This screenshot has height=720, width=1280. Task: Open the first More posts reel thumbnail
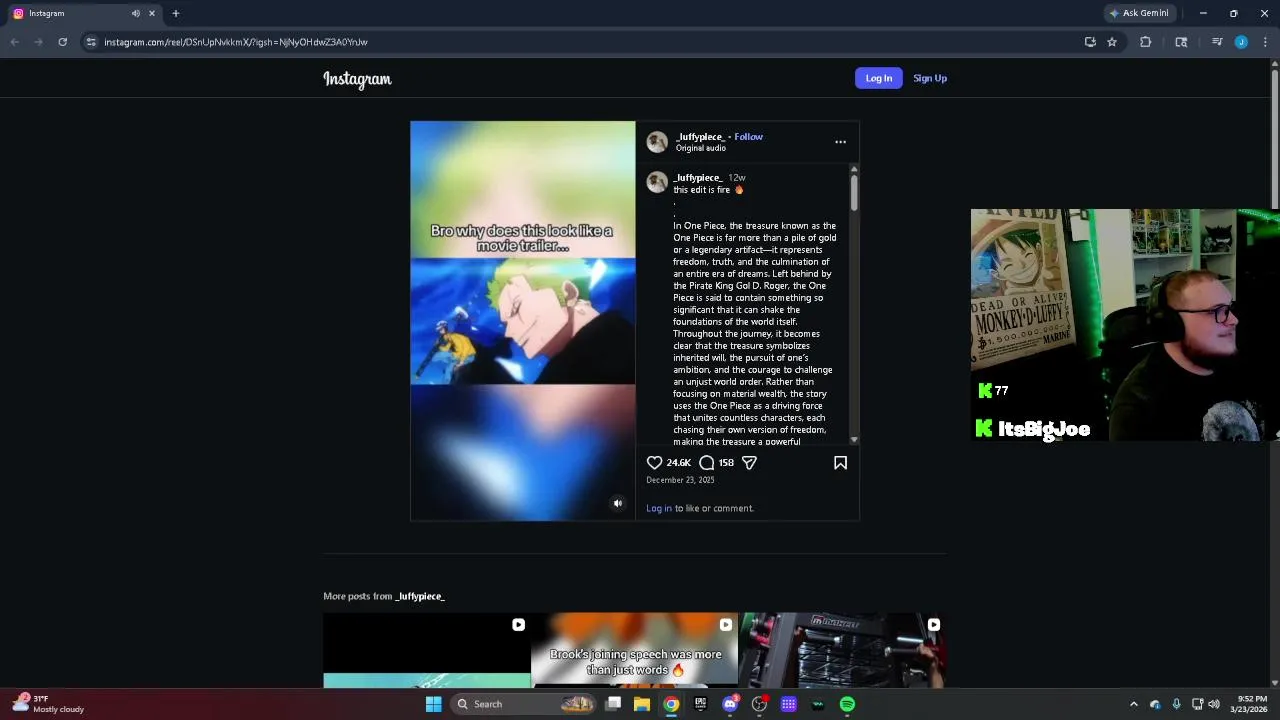point(427,650)
